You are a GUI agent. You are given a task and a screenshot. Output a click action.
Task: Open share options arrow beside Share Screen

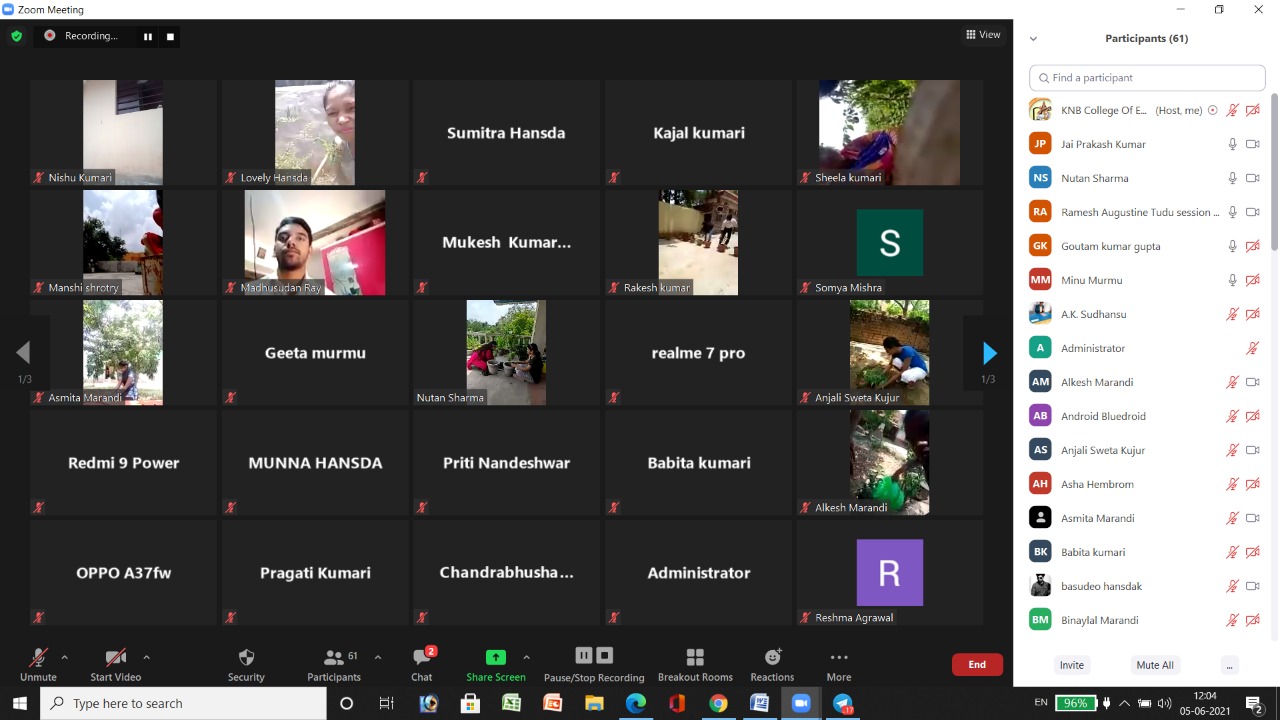pyautogui.click(x=527, y=657)
